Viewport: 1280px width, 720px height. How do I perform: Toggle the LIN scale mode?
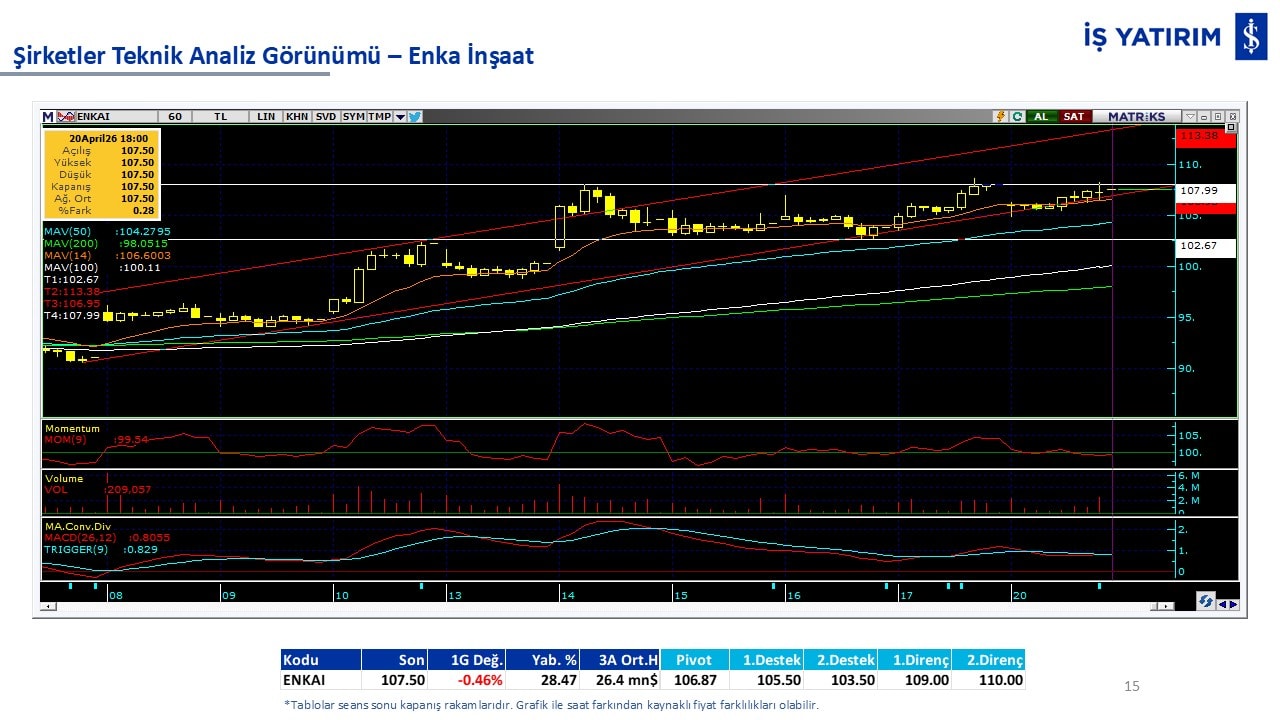[x=265, y=117]
